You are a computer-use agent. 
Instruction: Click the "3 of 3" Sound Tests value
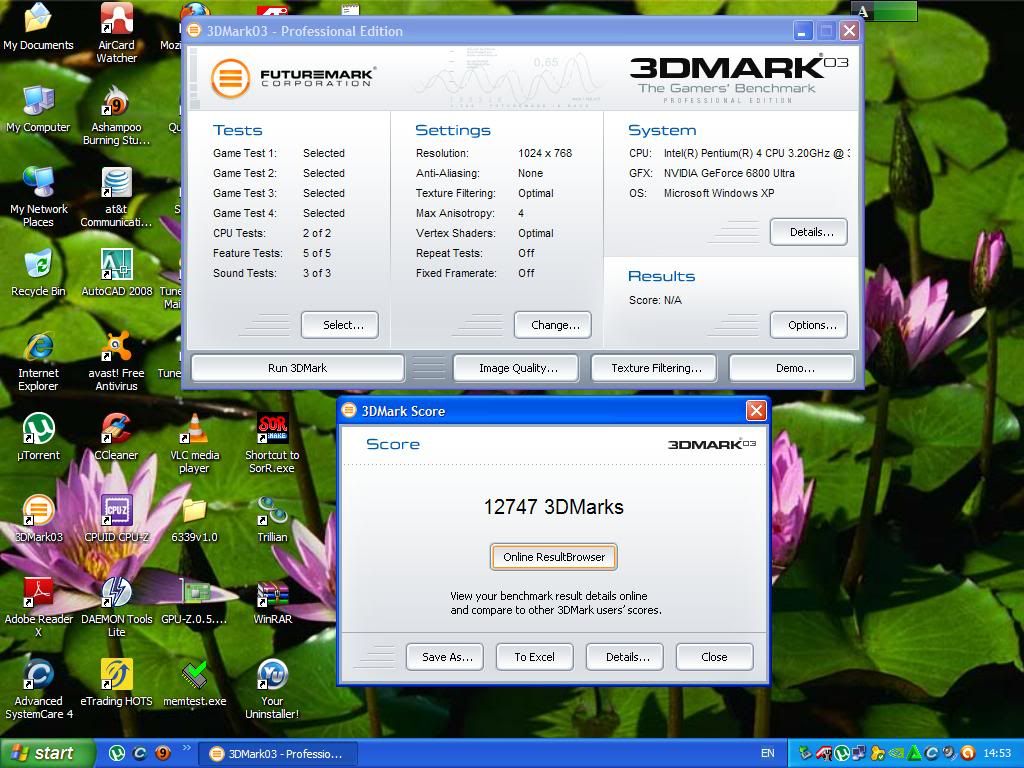[x=317, y=273]
